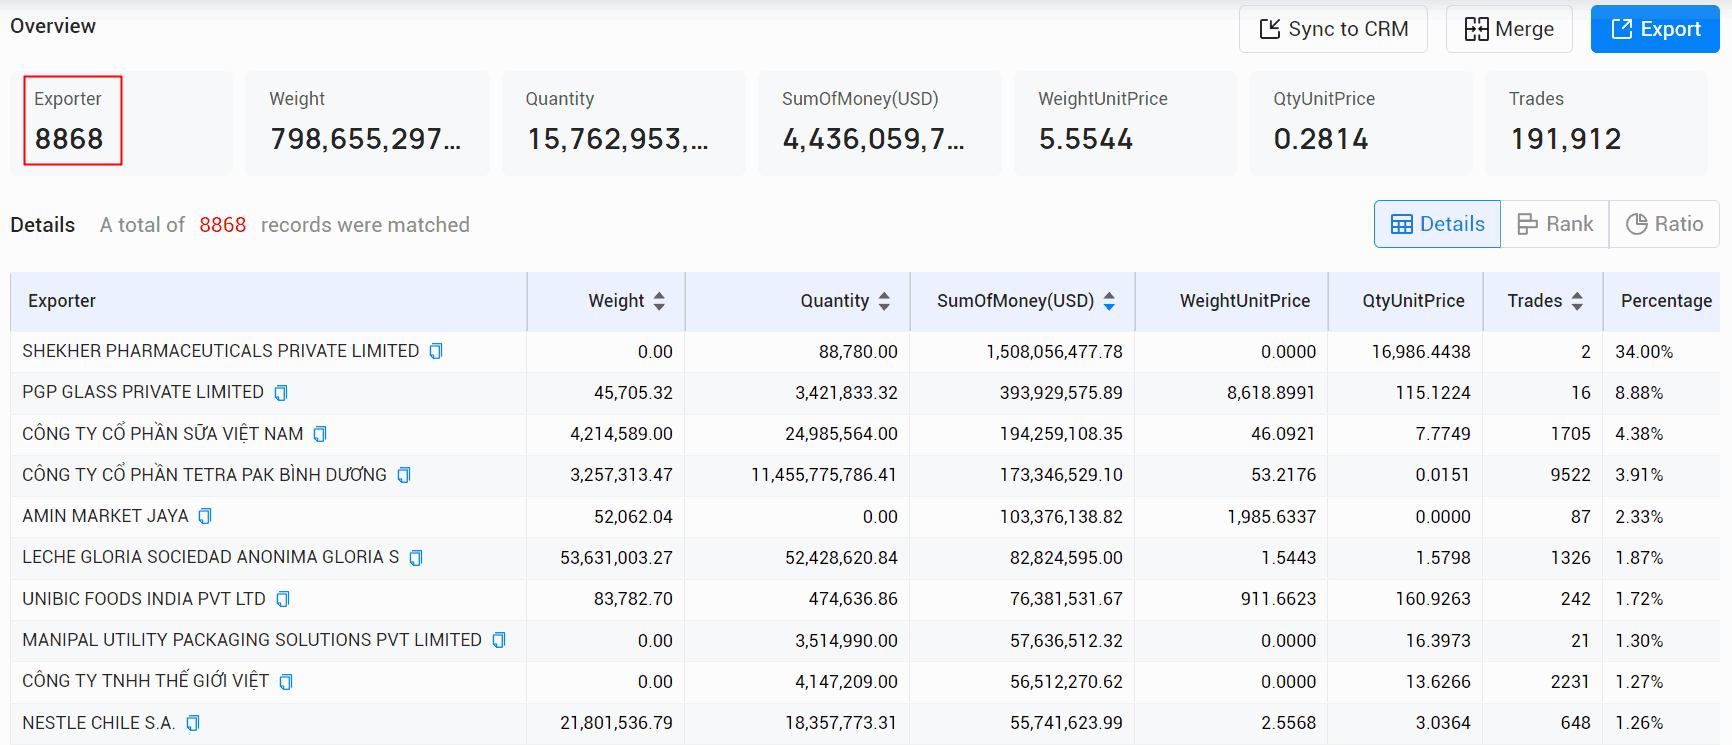Copy MANIPAL UTILITY PACKAGING SOLUTIONS icon
Screen dimensions: 1732x745
tap(499, 640)
